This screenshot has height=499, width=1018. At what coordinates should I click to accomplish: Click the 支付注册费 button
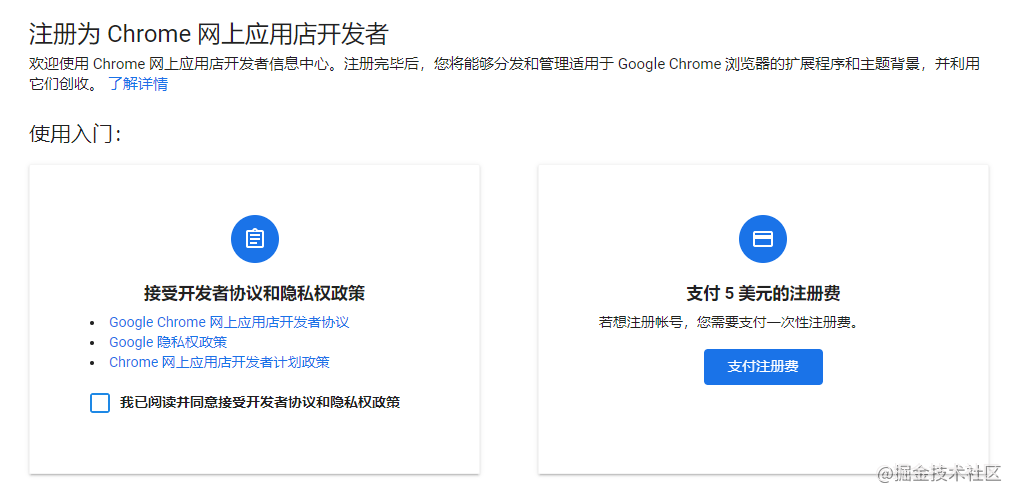click(763, 367)
